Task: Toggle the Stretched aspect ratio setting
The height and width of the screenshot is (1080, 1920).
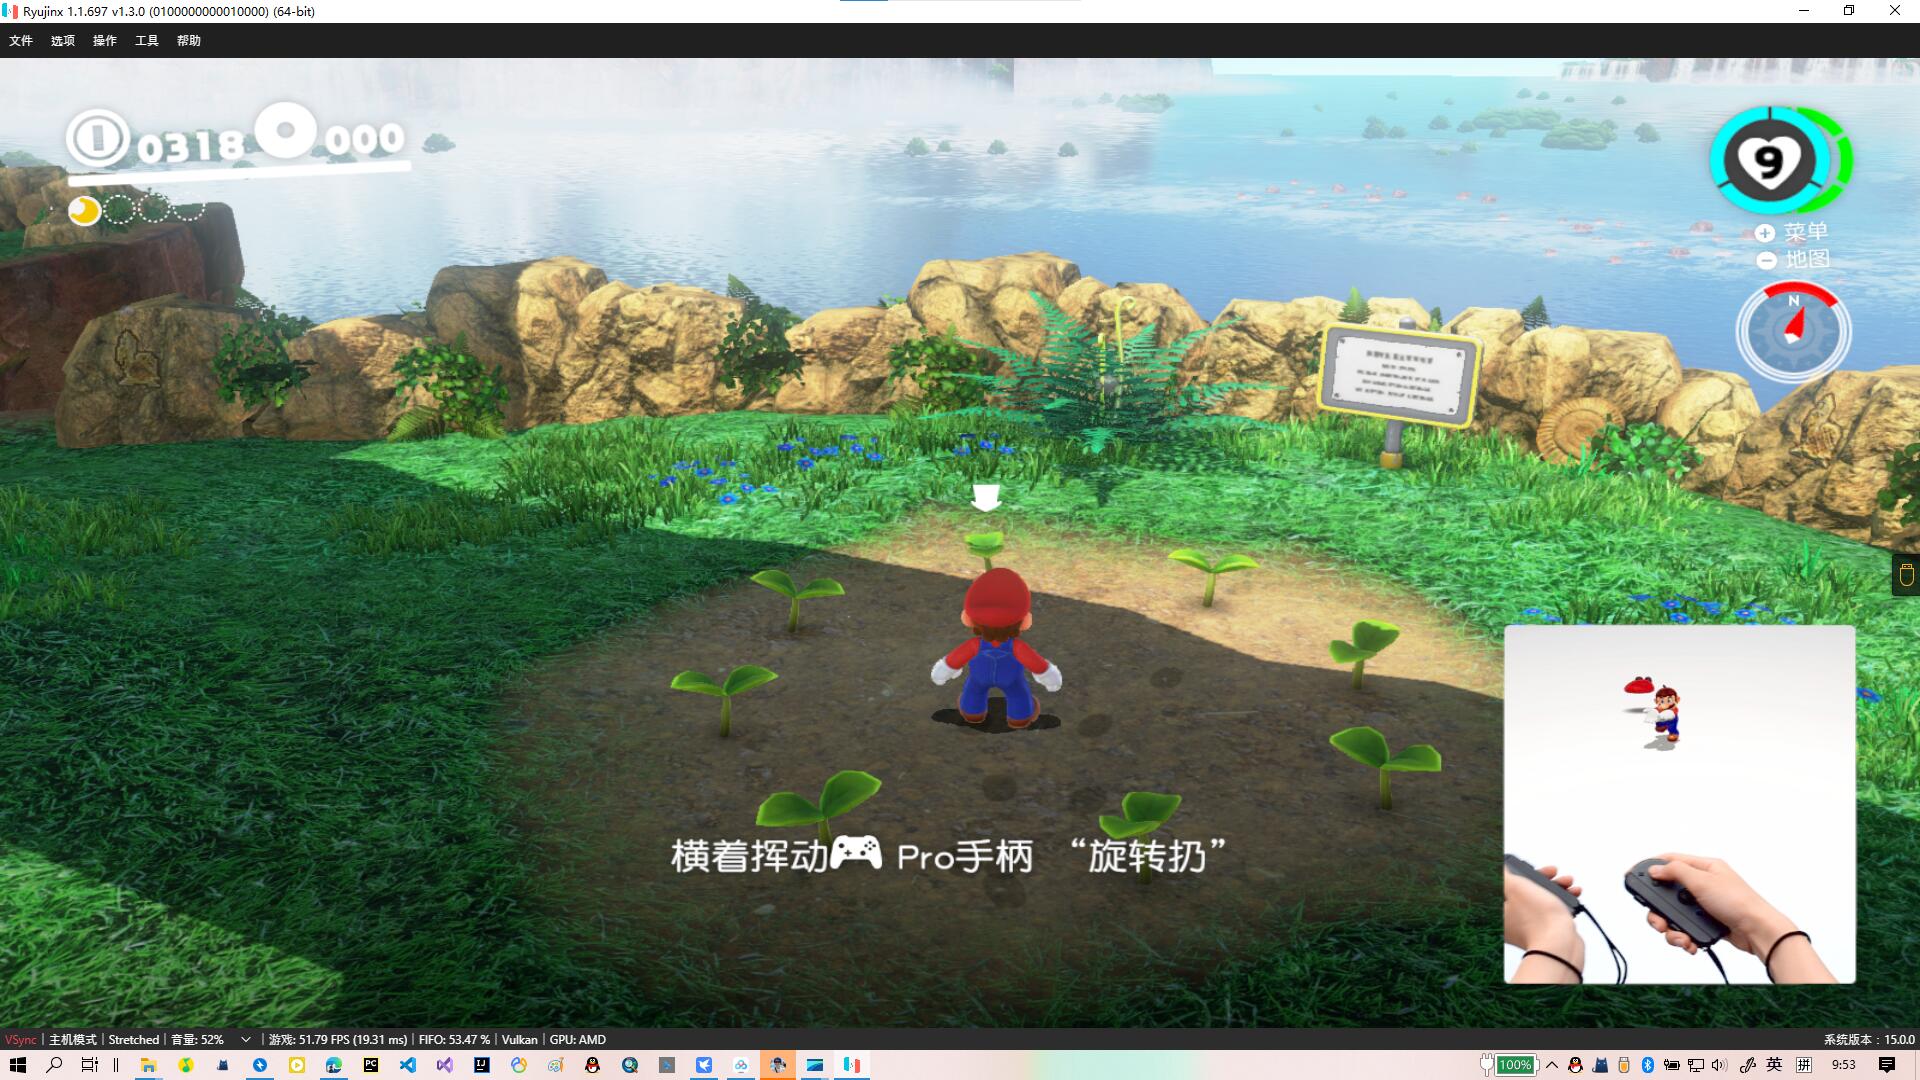Action: [x=134, y=1040]
